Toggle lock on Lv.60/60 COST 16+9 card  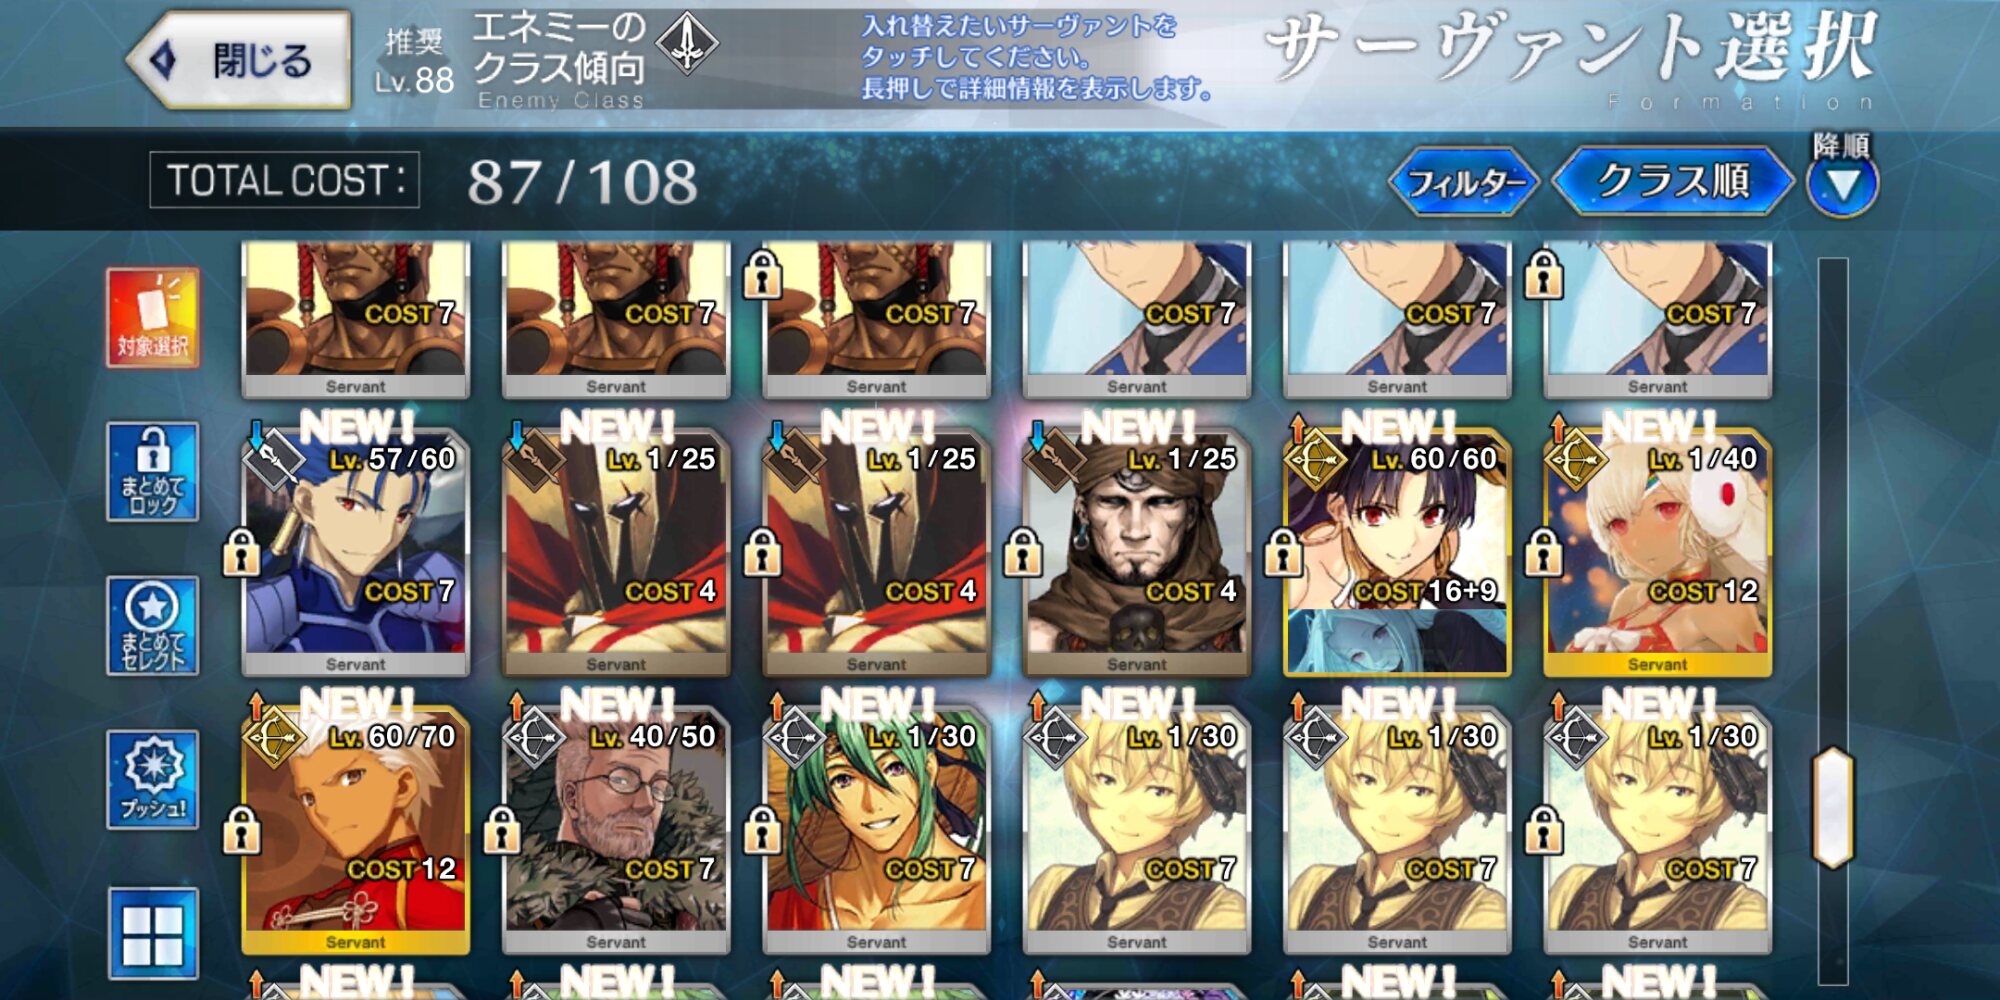(x=1283, y=552)
